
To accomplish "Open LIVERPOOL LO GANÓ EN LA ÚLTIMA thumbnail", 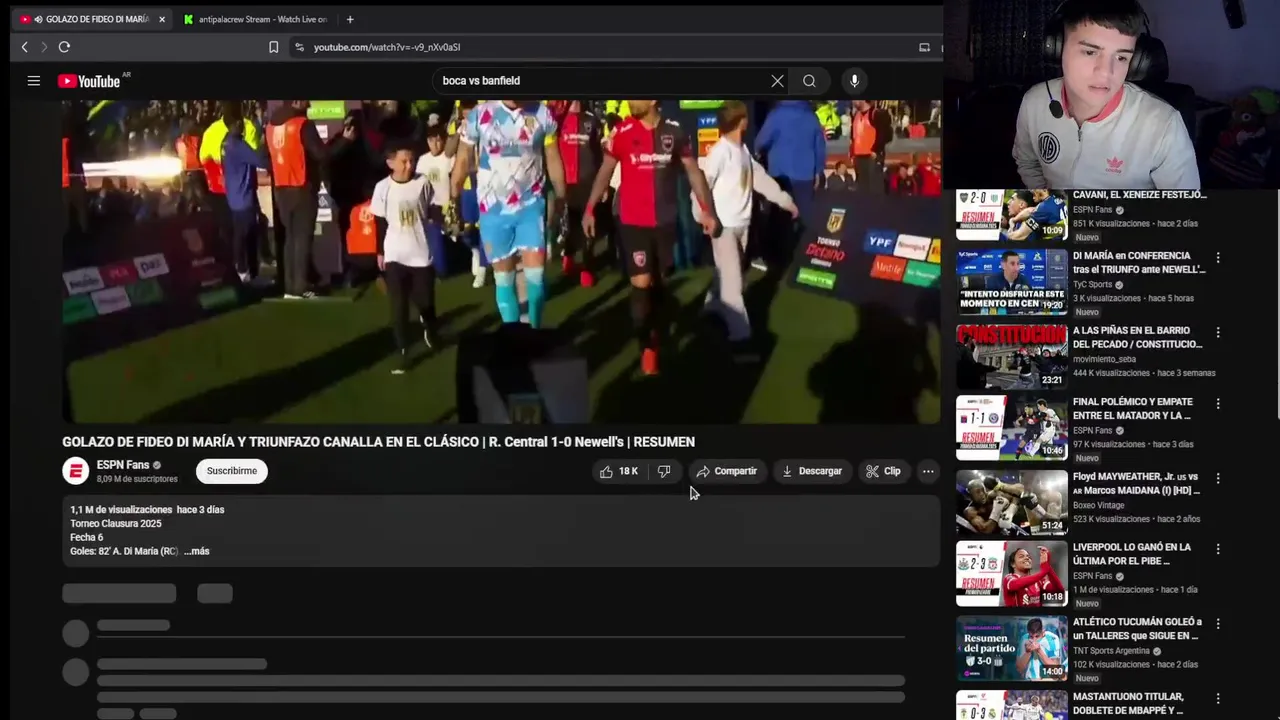I will click(1011, 574).
